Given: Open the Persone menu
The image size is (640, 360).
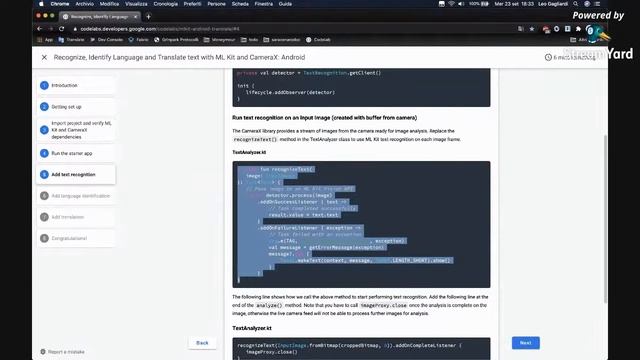Looking at the screenshot, I should [x=216, y=4].
